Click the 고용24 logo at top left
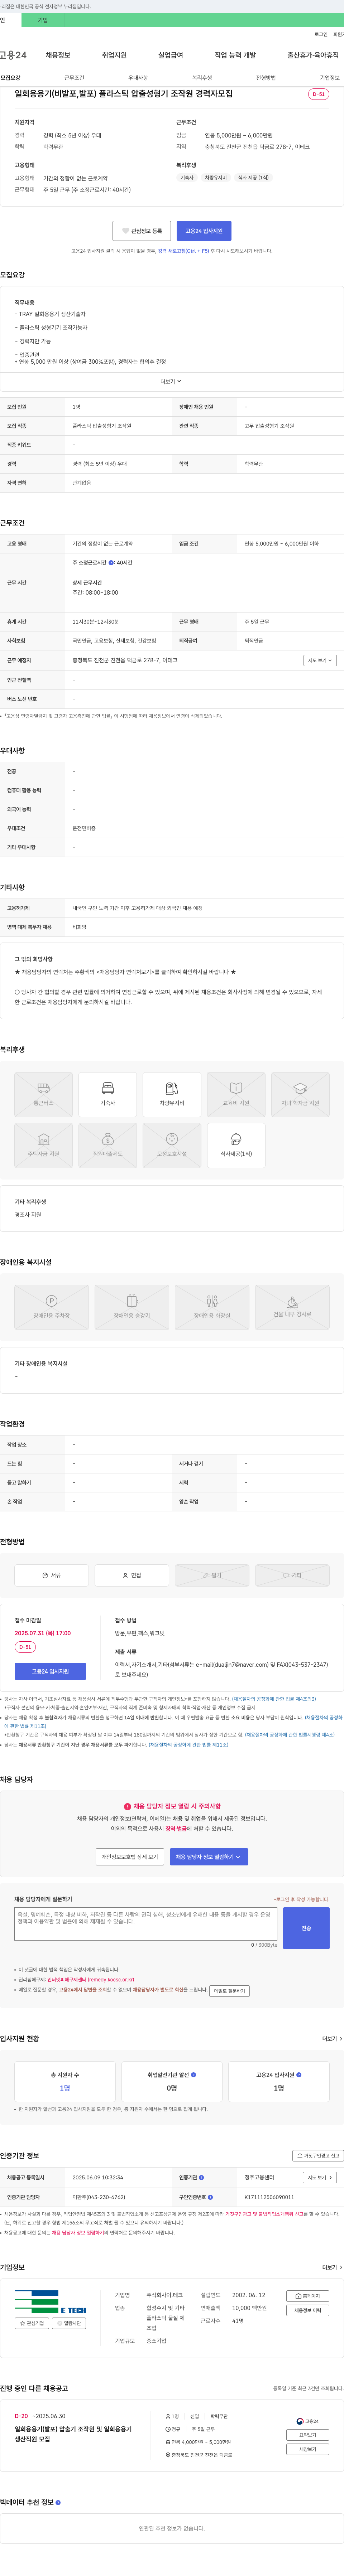The height and width of the screenshot is (2576, 344). 13,55
